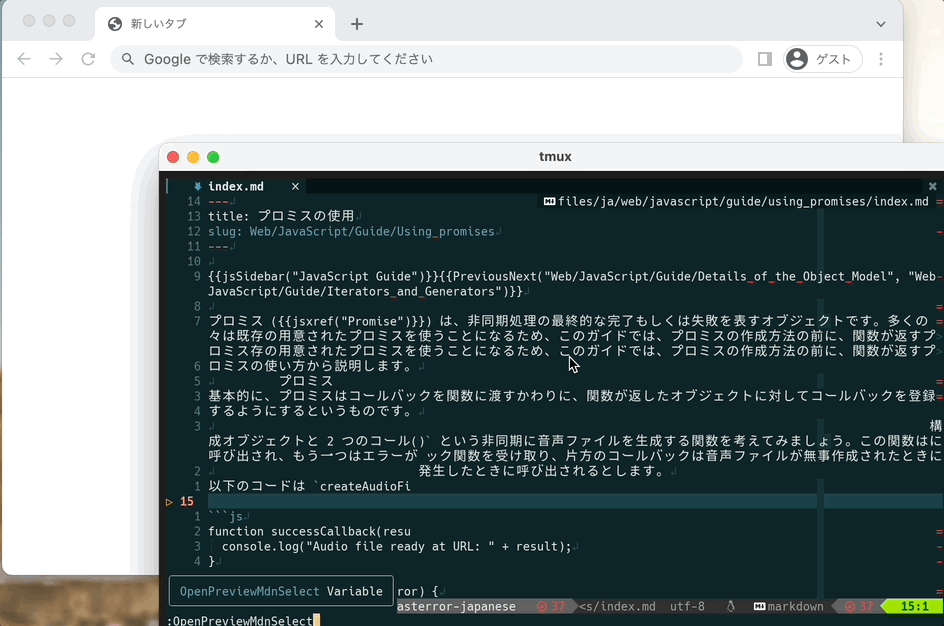Click the slug Web/JavaScript/Guide/Using_promises line
944x626 pixels.
click(x=352, y=231)
